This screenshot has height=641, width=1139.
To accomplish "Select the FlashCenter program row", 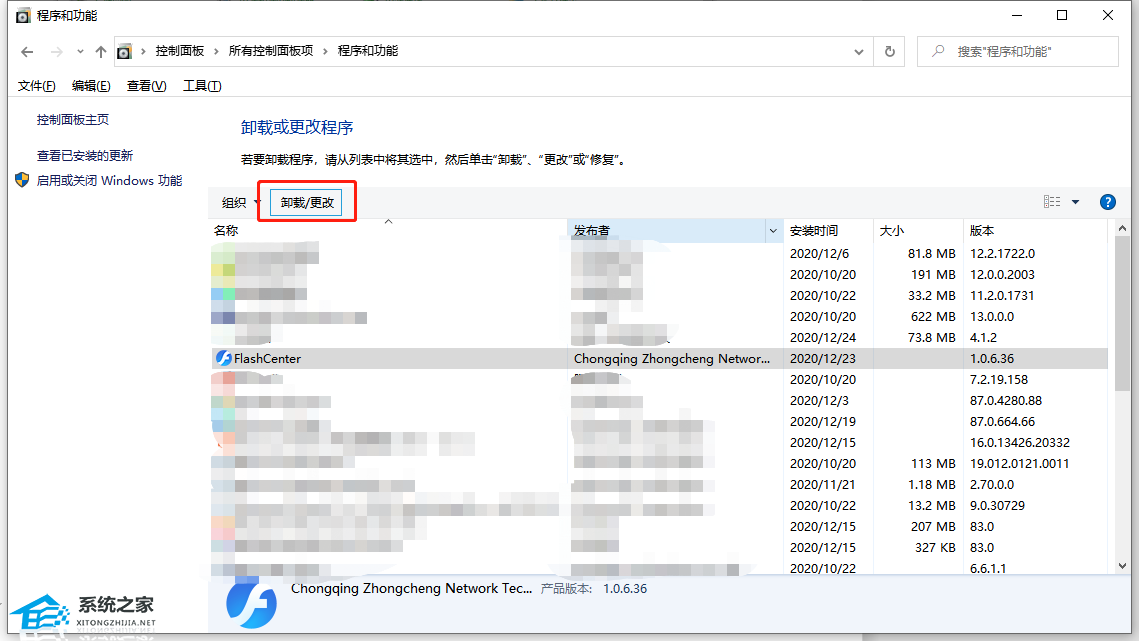I will 659,358.
